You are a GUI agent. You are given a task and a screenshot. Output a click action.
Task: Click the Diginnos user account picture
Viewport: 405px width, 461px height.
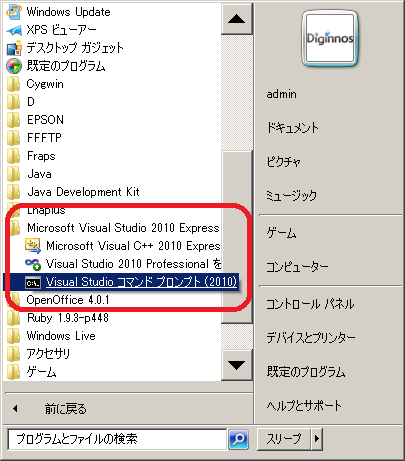coord(330,38)
